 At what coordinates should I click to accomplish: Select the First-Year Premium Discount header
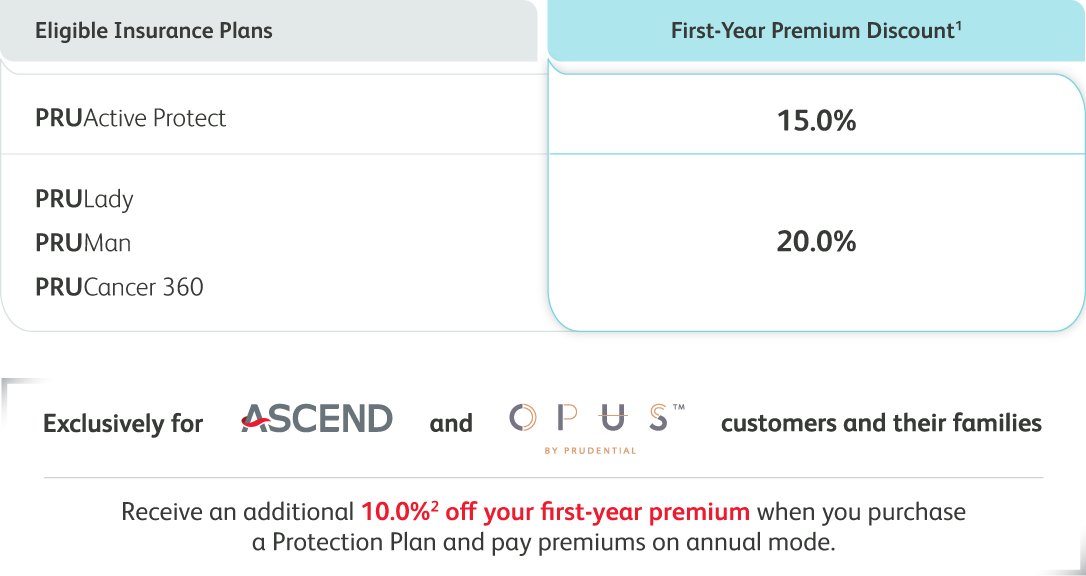(x=817, y=30)
